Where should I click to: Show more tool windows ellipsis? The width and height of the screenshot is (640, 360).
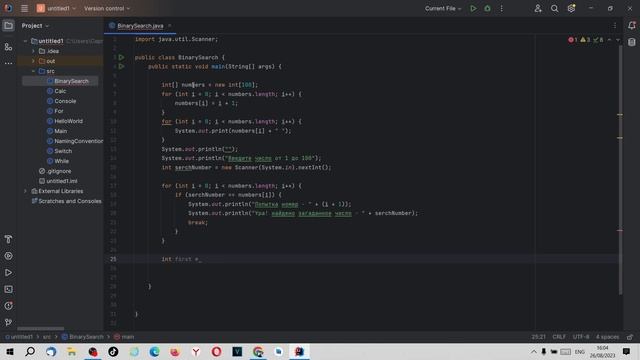click(x=8, y=63)
